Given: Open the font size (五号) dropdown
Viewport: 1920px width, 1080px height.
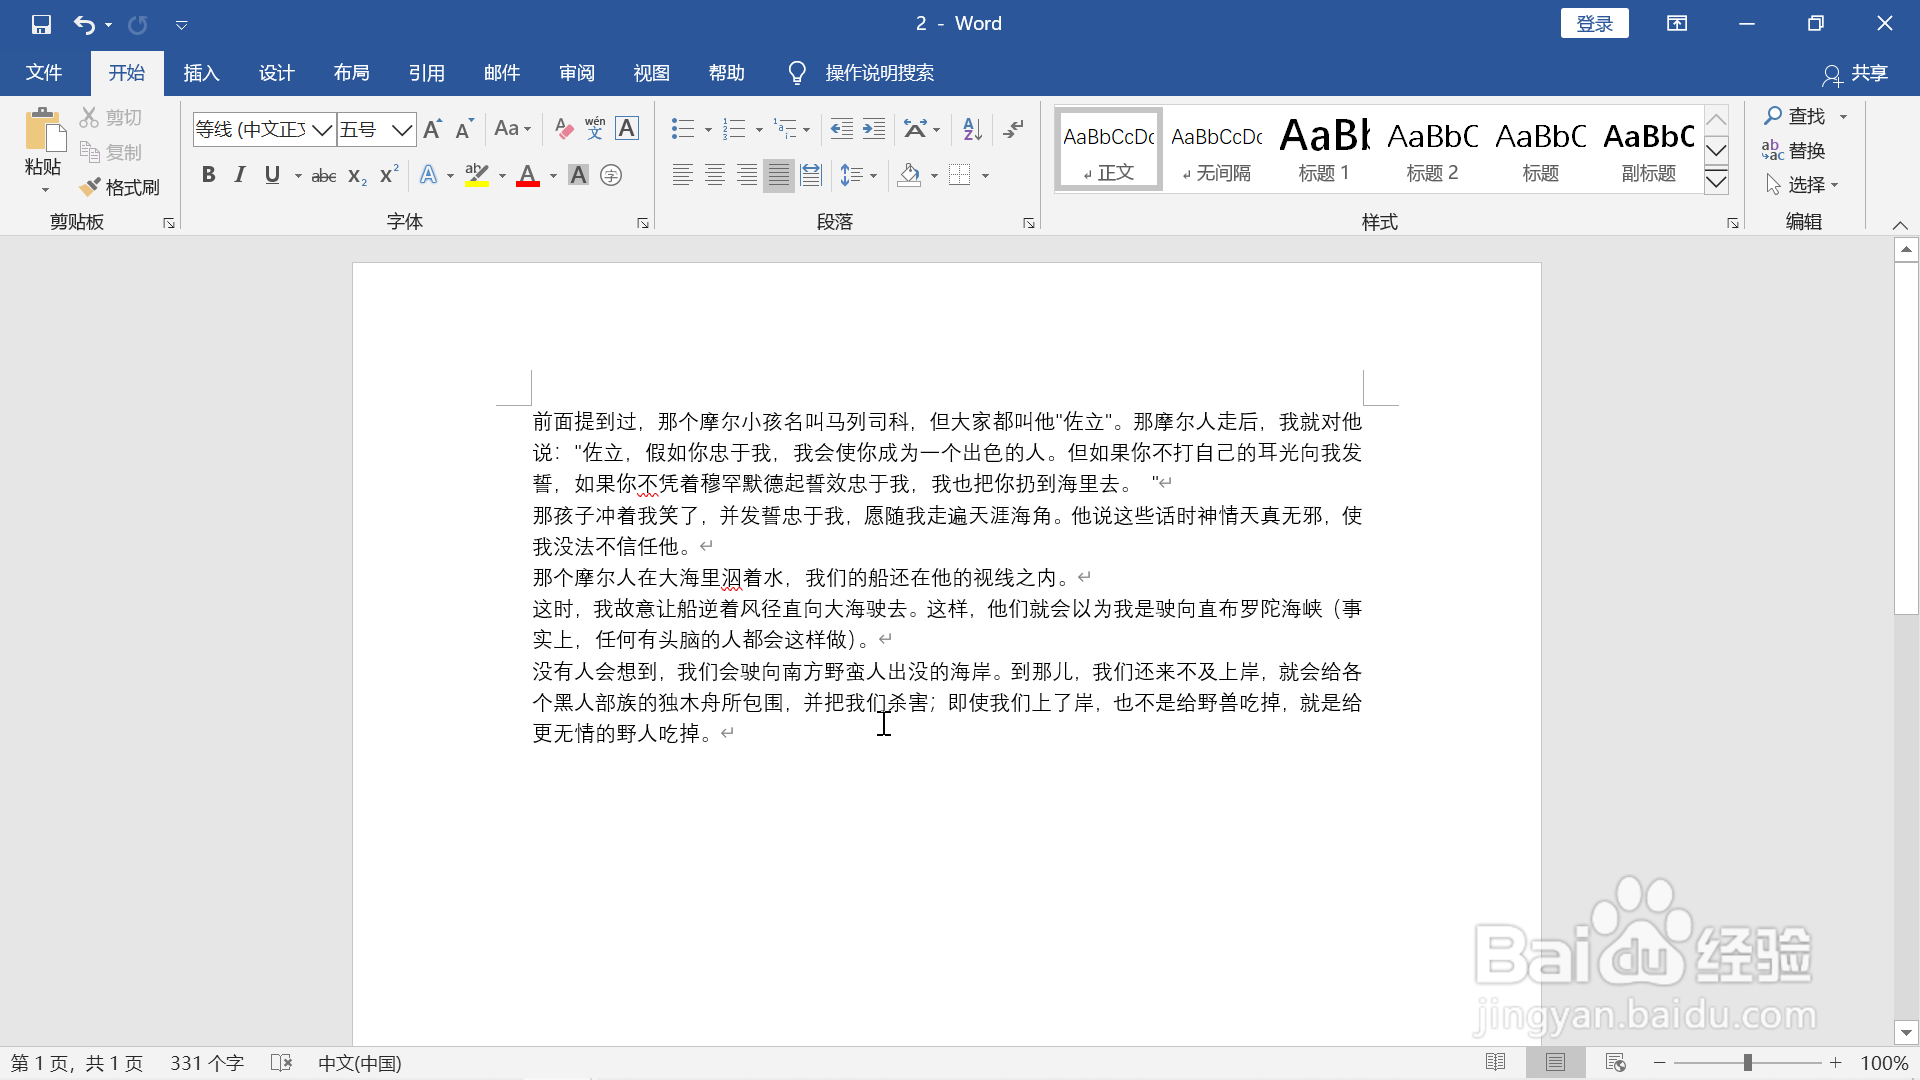Looking at the screenshot, I should pyautogui.click(x=402, y=130).
